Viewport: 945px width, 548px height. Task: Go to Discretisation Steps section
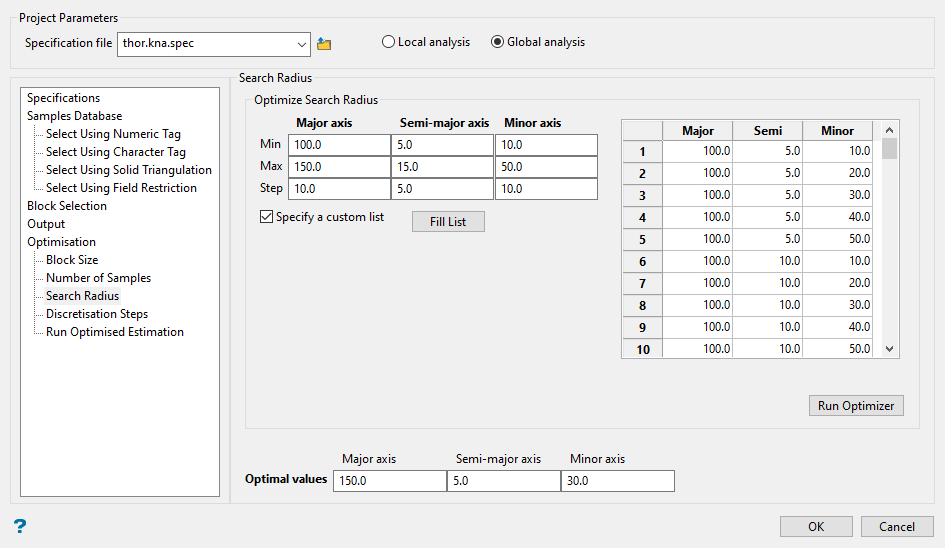[96, 314]
